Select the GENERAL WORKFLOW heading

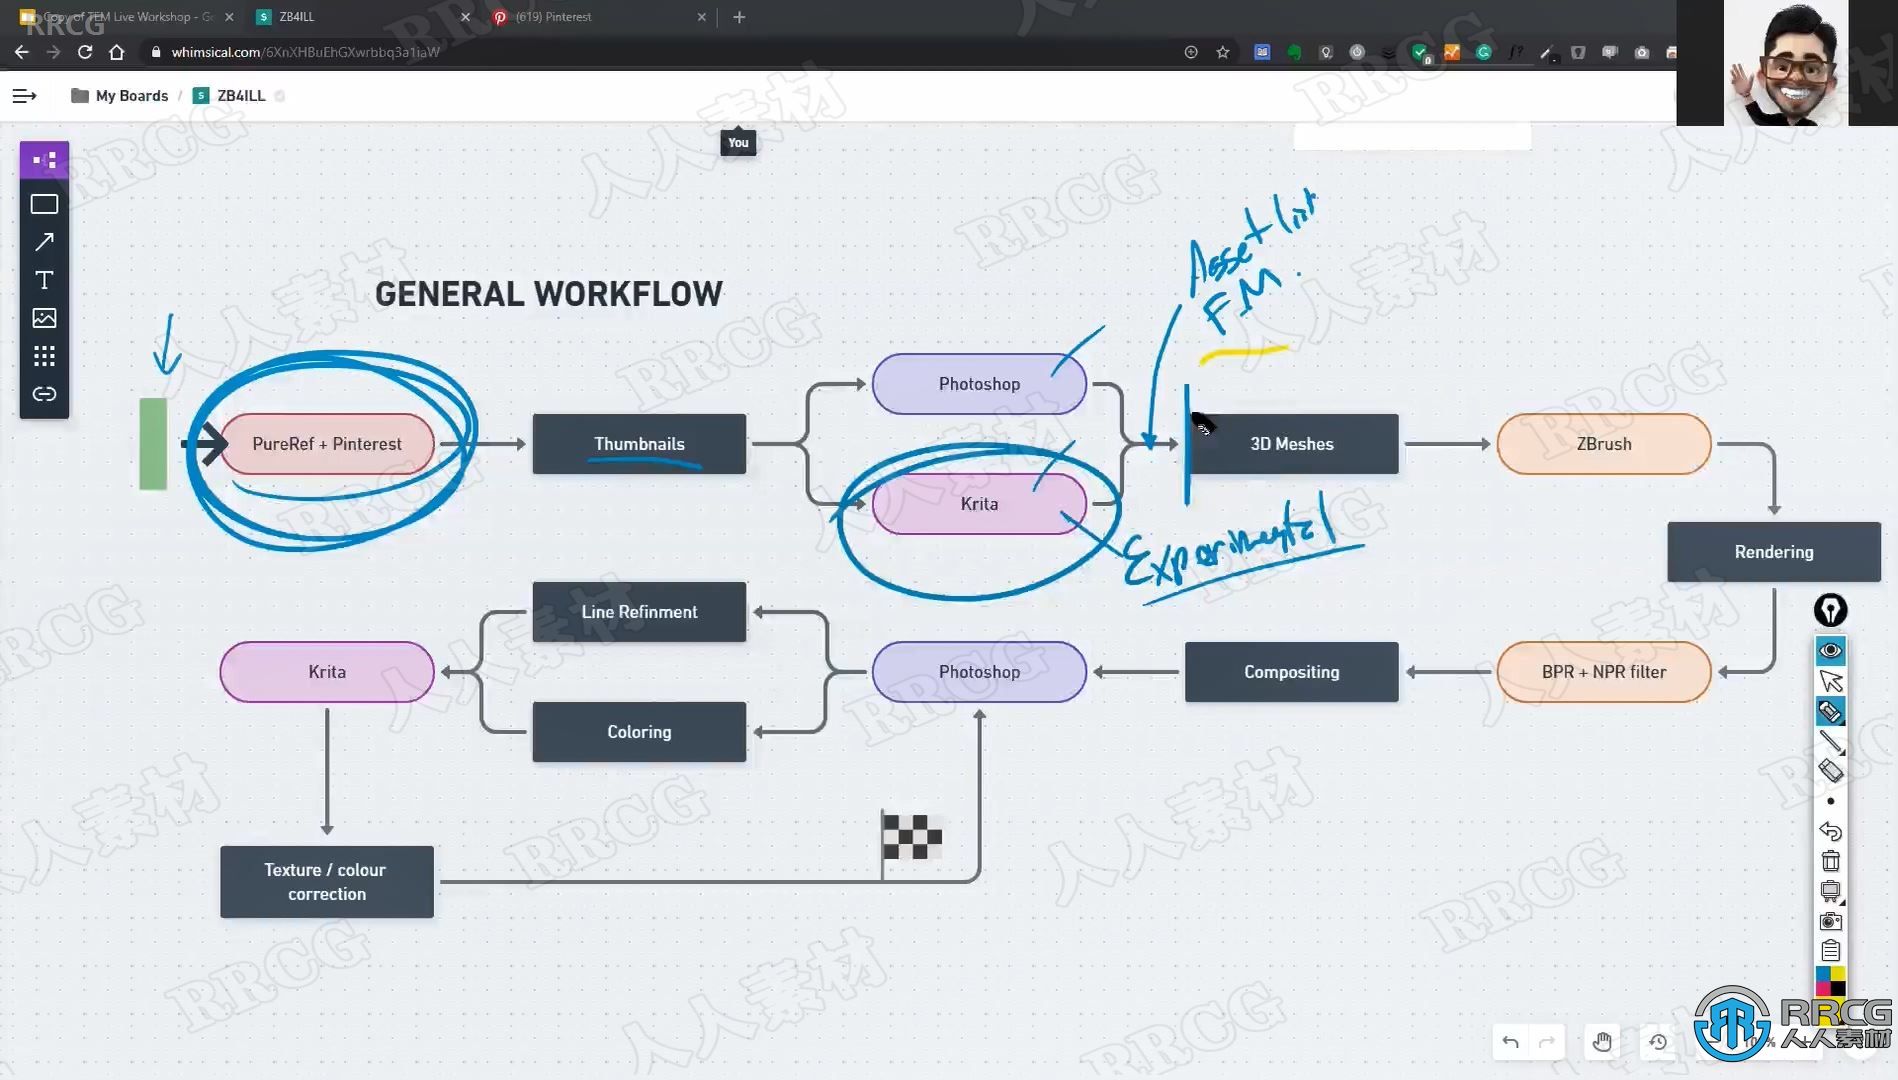[549, 294]
